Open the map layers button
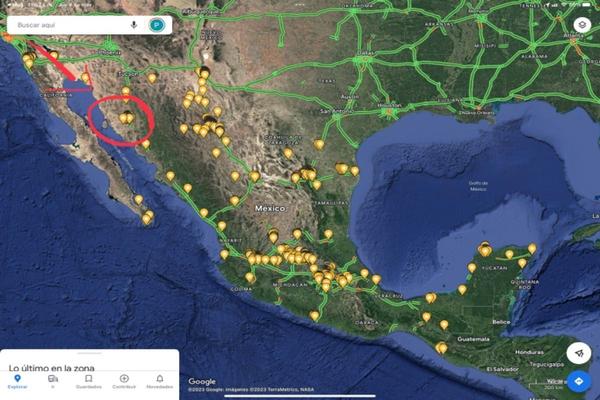600x400 pixels. 582,25
